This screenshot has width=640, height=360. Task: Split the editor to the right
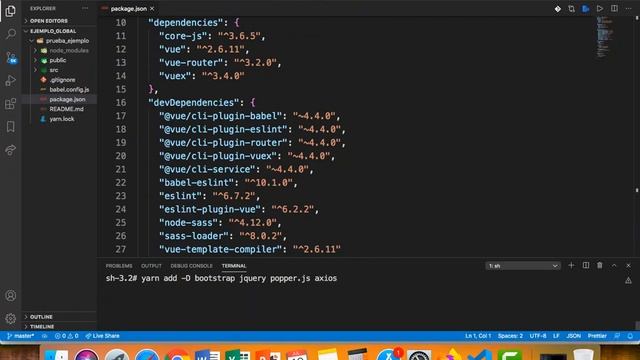614,9
